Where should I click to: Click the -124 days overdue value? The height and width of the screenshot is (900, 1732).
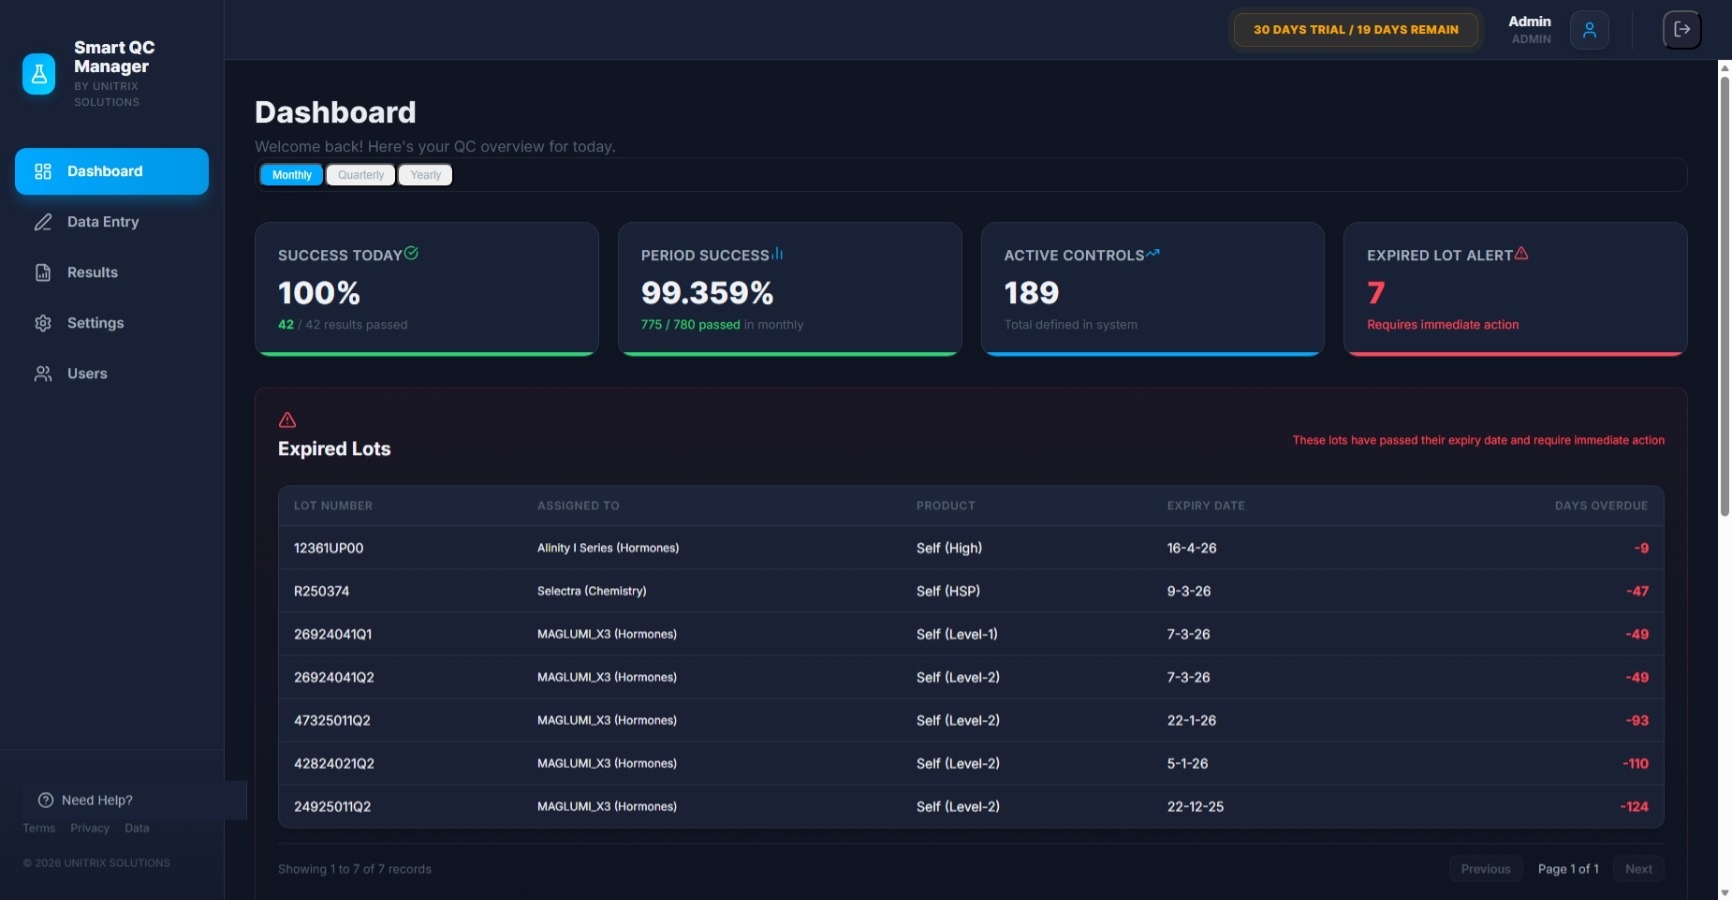(1634, 806)
